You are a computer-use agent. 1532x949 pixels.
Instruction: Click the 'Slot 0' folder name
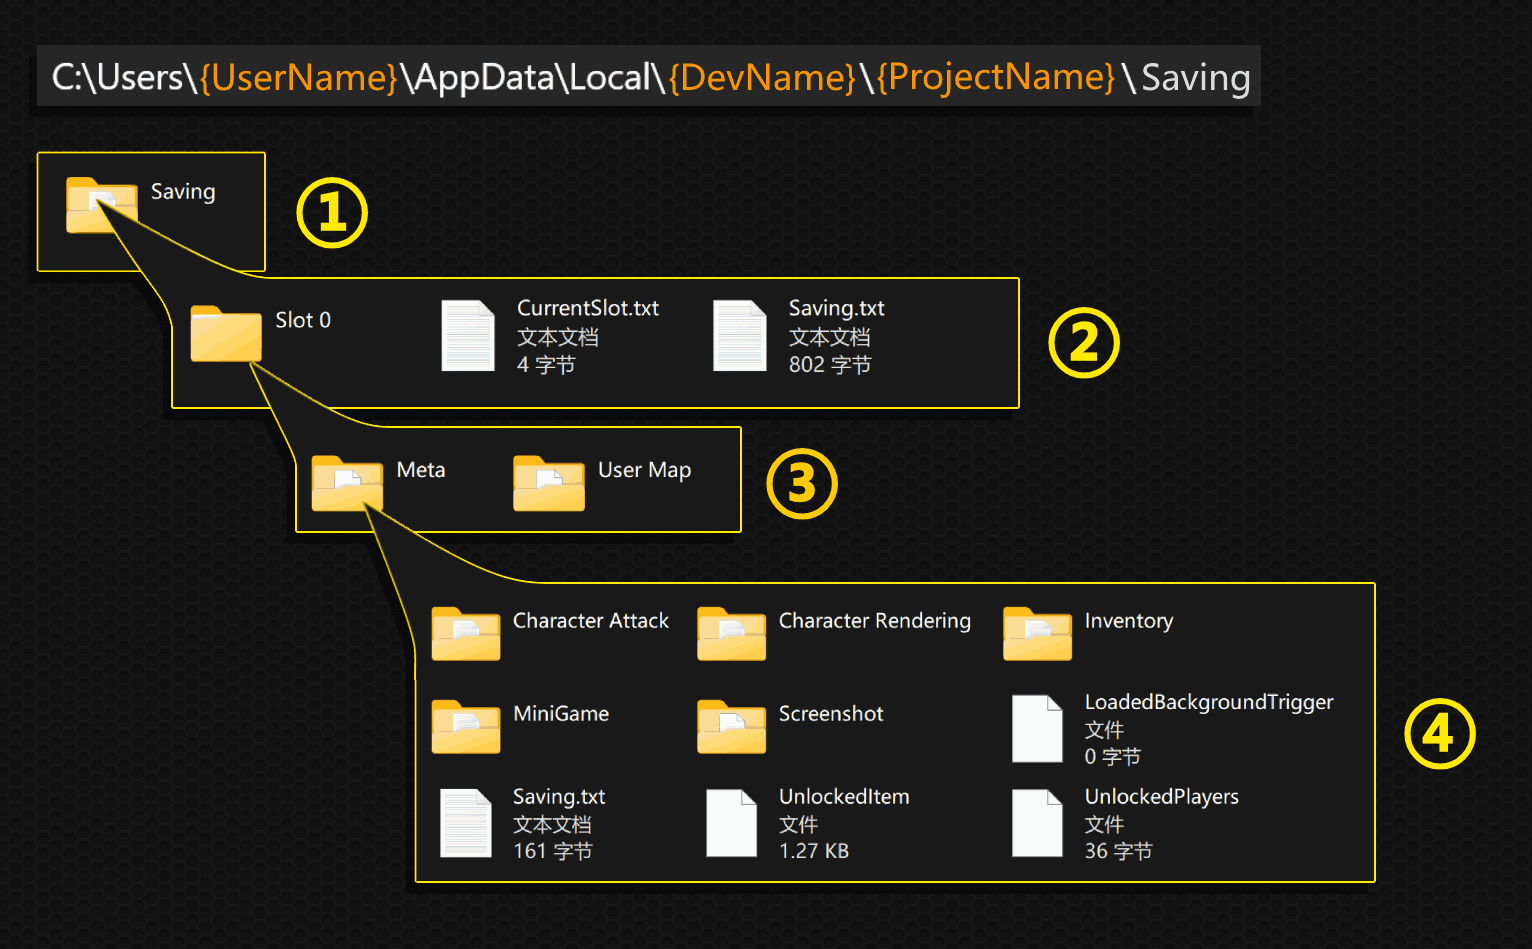coord(303,320)
